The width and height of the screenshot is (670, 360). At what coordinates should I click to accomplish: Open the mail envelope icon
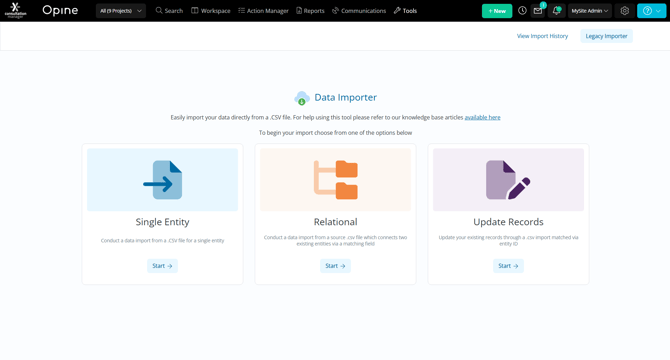tap(538, 11)
